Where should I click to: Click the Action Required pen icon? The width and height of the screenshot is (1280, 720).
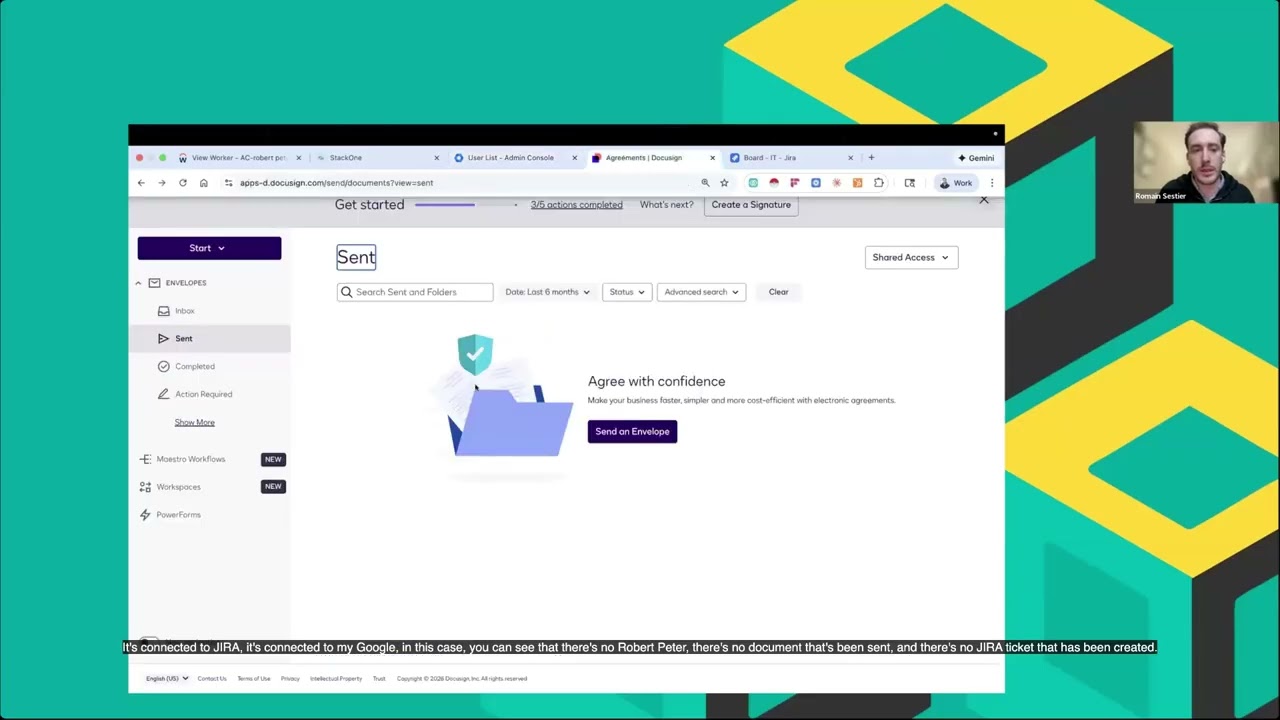pyautogui.click(x=164, y=394)
